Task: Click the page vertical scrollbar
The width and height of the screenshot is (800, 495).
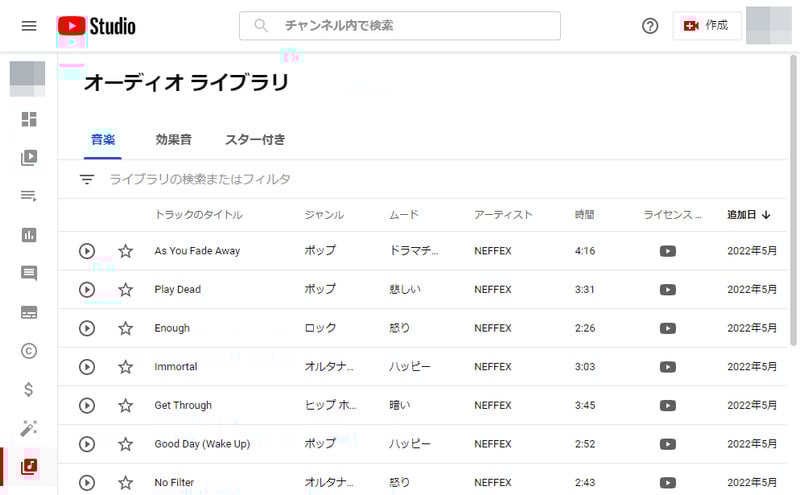Action: point(793,201)
